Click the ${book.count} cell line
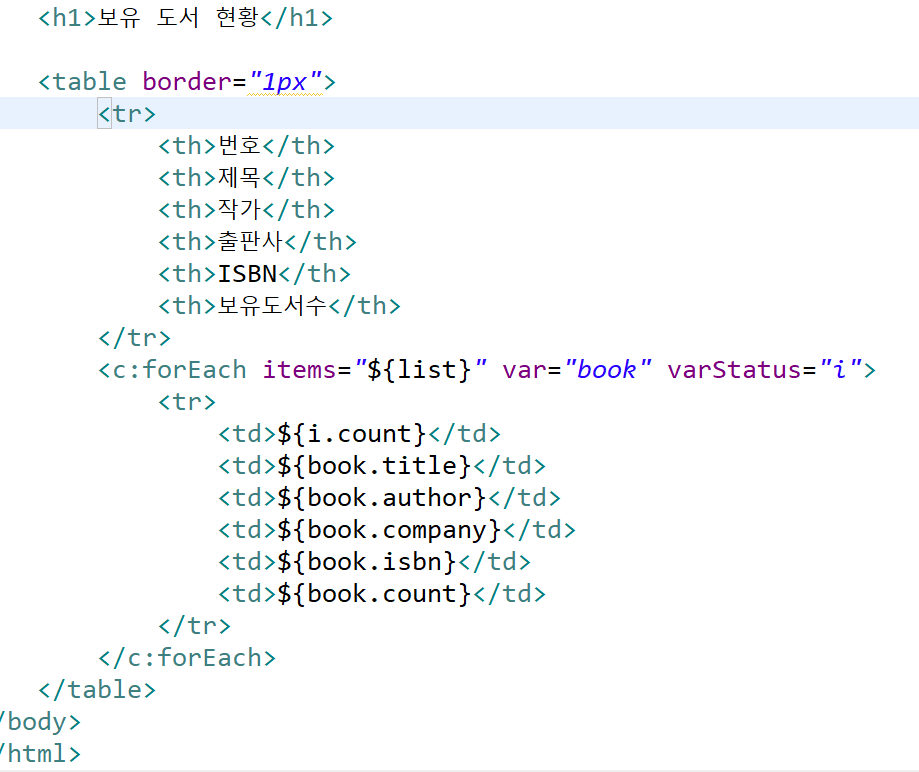 [x=382, y=594]
